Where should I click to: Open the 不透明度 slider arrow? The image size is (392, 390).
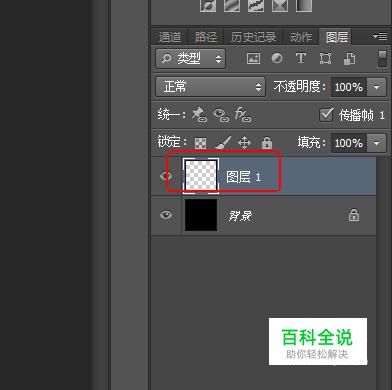pyautogui.click(x=377, y=87)
